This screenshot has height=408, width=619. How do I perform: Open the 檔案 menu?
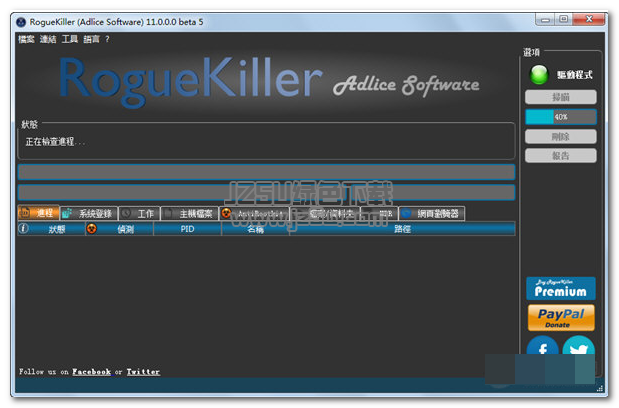click(x=26, y=39)
